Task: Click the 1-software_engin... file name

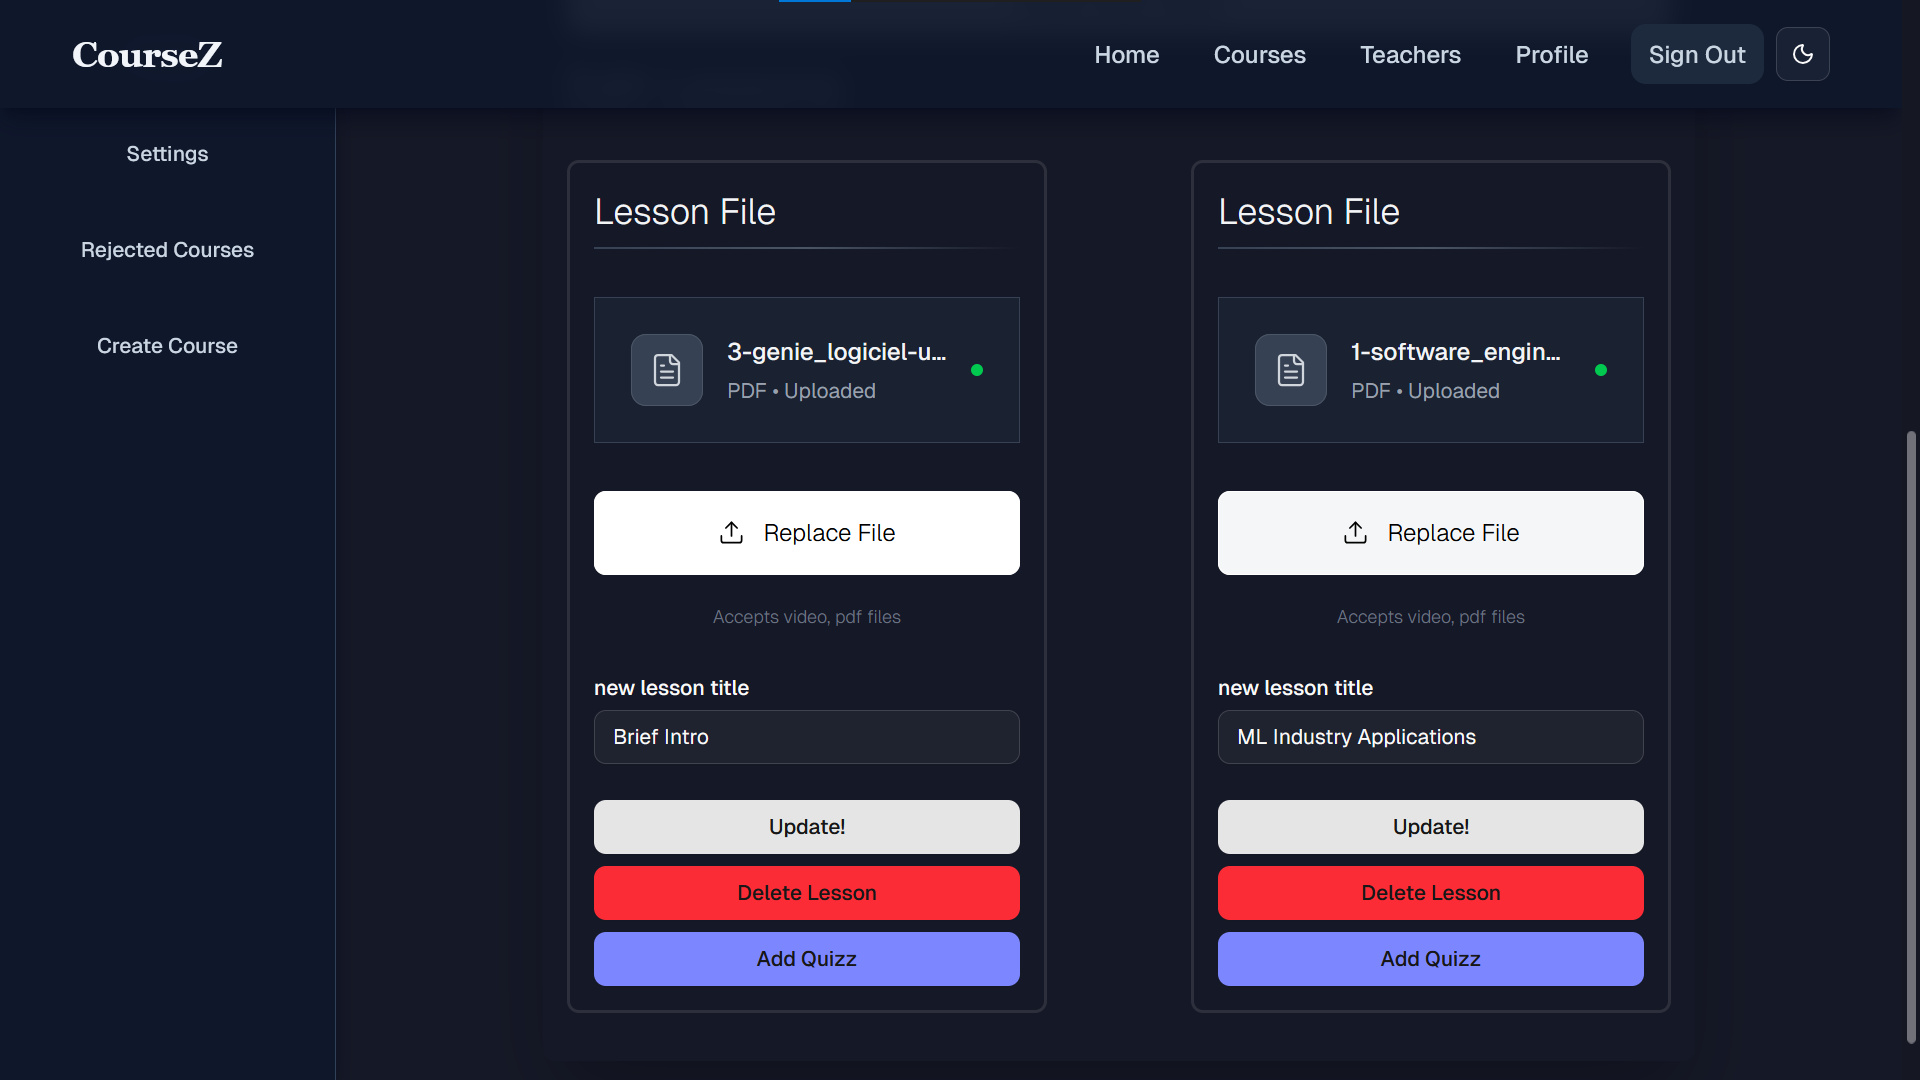Action: click(x=1456, y=352)
